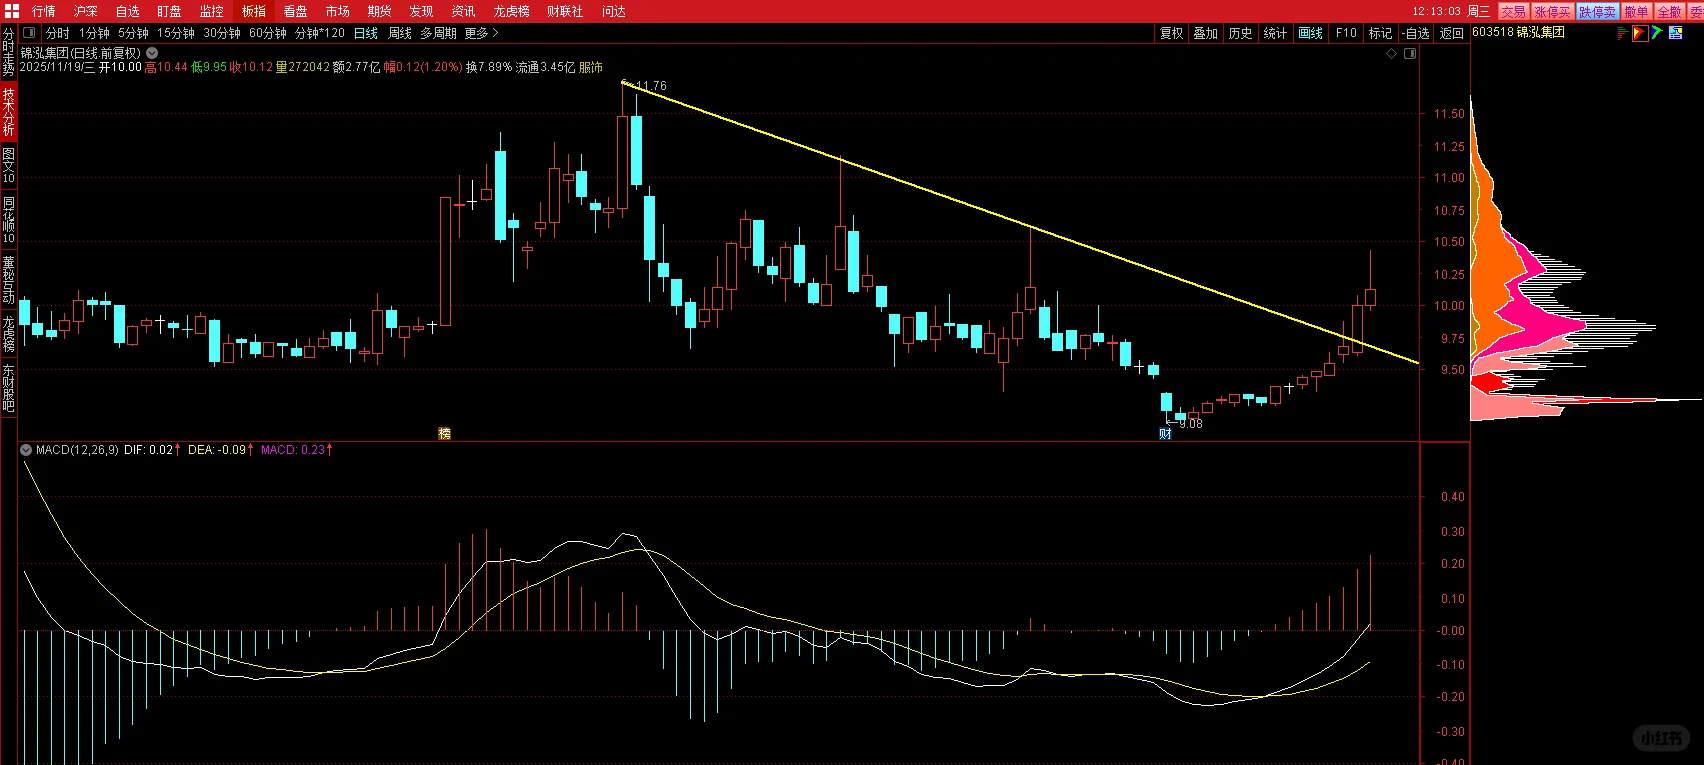Open the F10 company info
Image resolution: width=1704 pixels, height=765 pixels.
coord(1347,33)
